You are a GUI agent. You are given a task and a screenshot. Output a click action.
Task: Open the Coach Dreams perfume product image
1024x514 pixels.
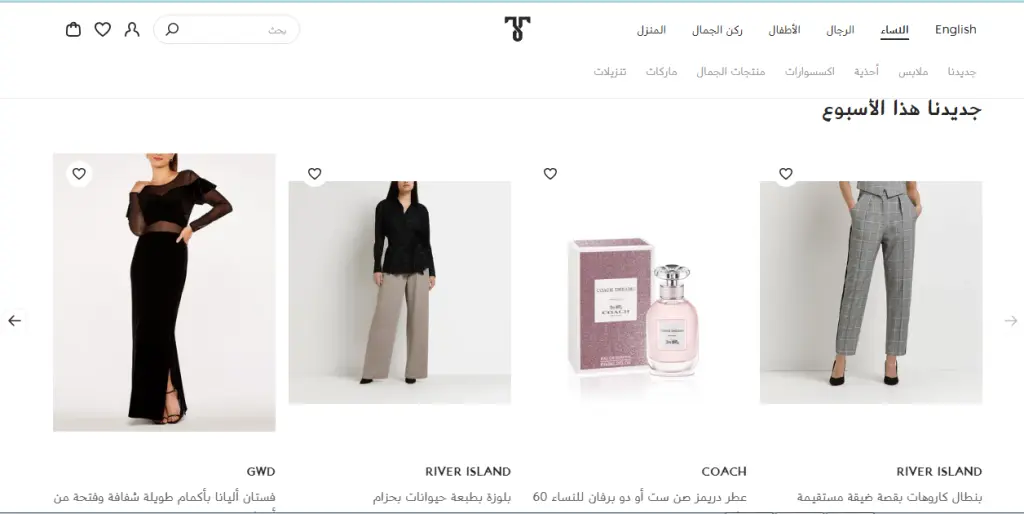(x=635, y=307)
